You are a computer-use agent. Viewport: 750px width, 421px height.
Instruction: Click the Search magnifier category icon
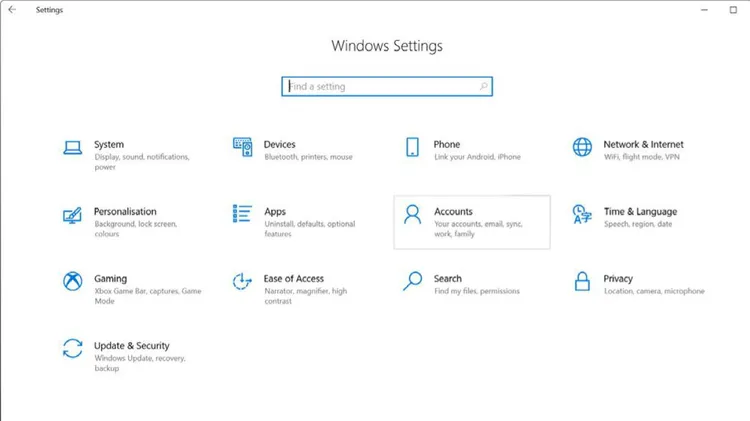(x=412, y=281)
